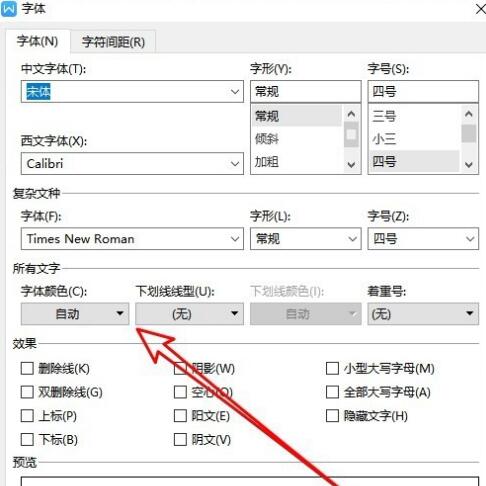Image resolution: width=486 pixels, height=486 pixels.
Task: Expand the 中文字体 dropdown
Action: (x=235, y=91)
